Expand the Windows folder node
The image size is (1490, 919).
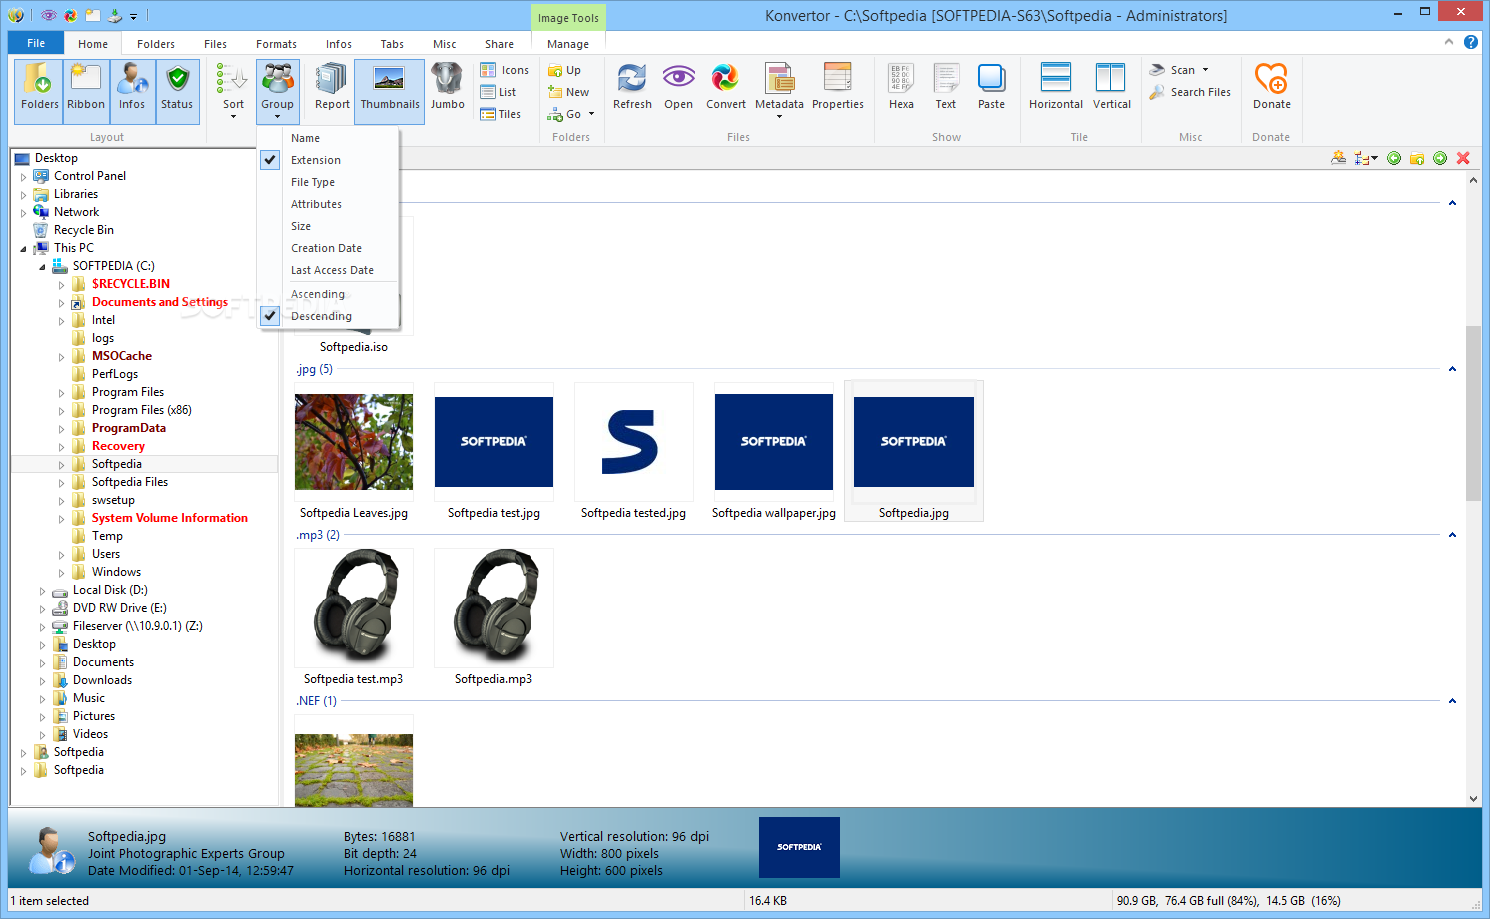[61, 573]
